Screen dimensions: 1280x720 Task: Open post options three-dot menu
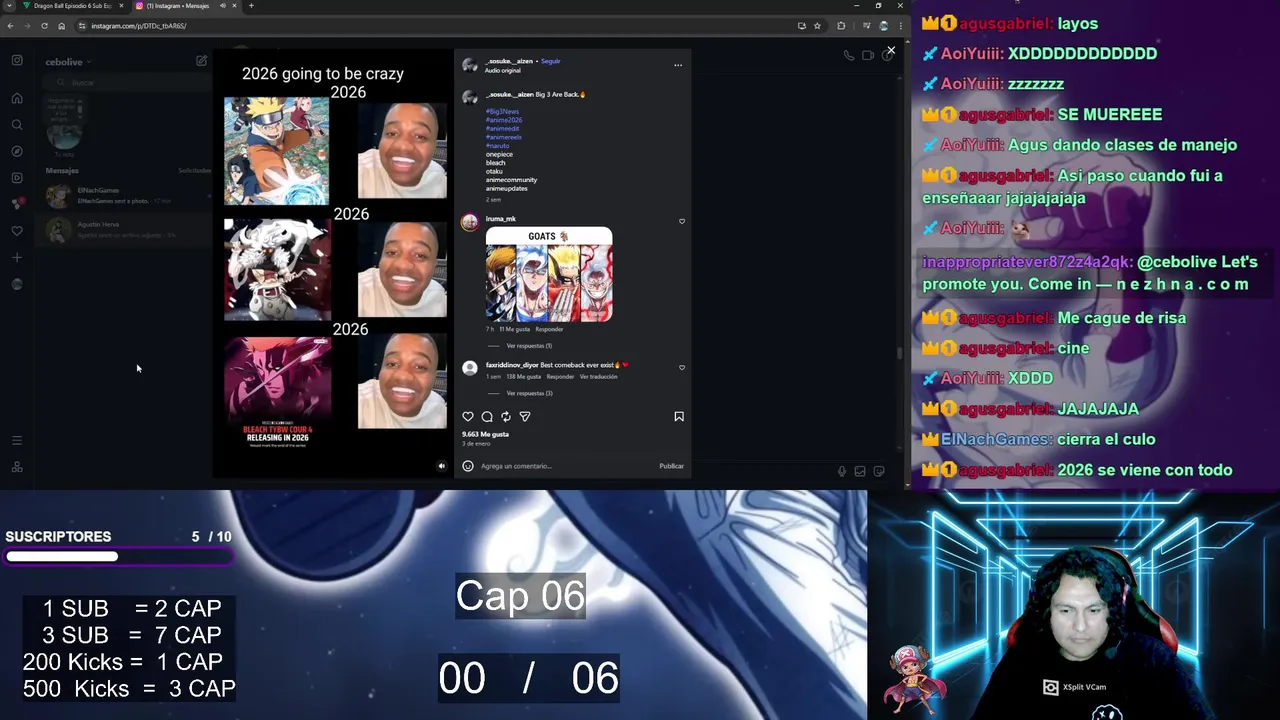(678, 65)
